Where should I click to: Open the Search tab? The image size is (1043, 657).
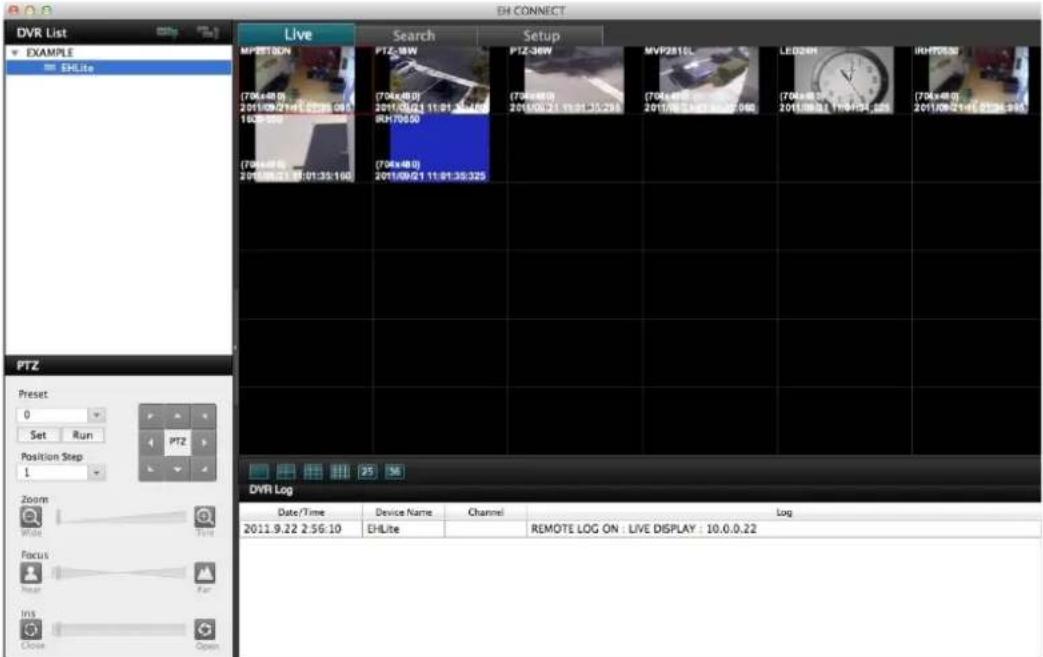click(x=414, y=35)
